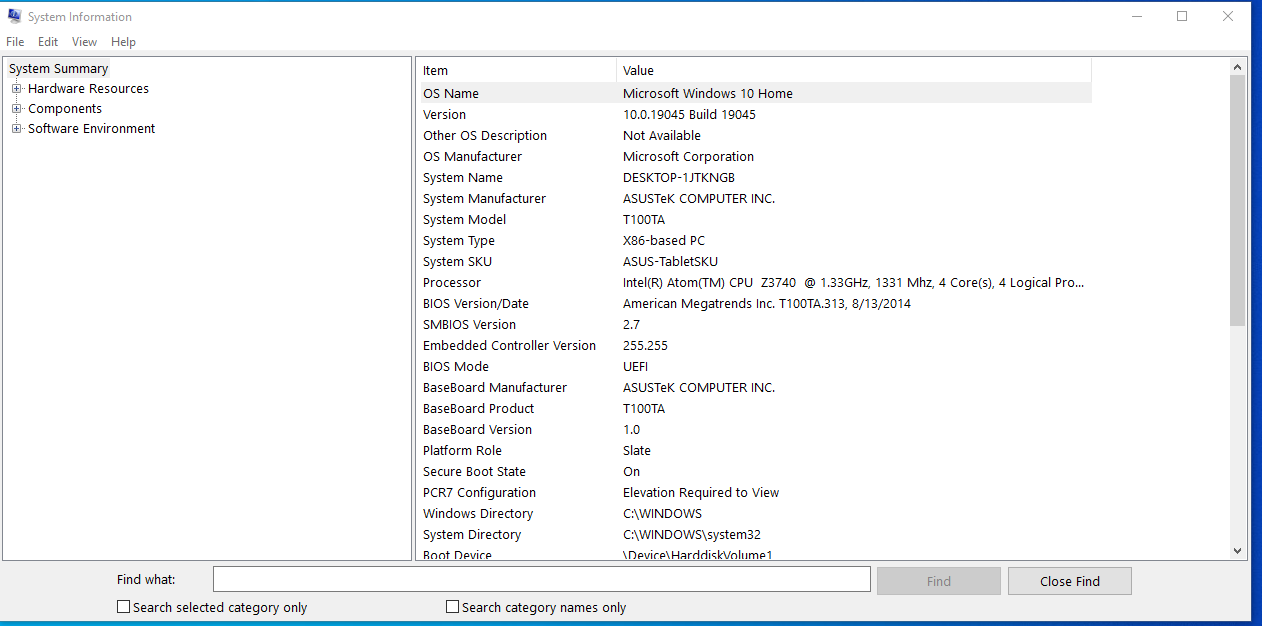Click the scroll up arrow of the details list
This screenshot has width=1262, height=626.
(x=1237, y=67)
